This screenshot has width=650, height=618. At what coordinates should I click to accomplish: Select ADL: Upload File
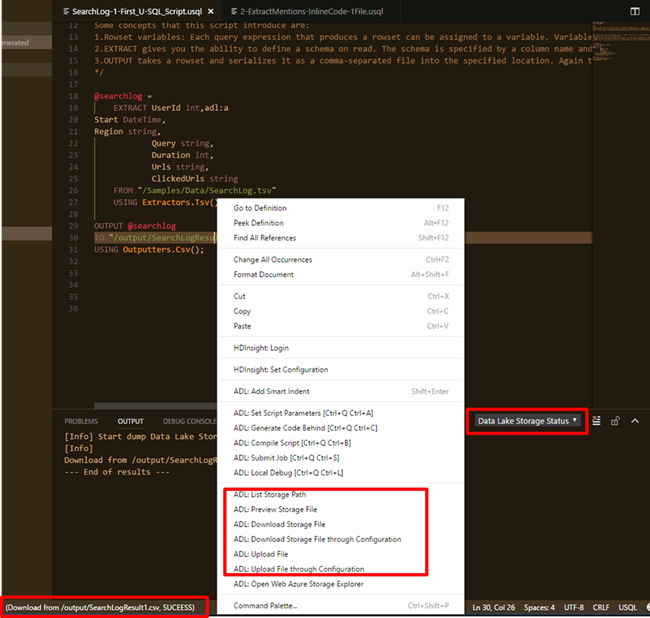(341, 554)
